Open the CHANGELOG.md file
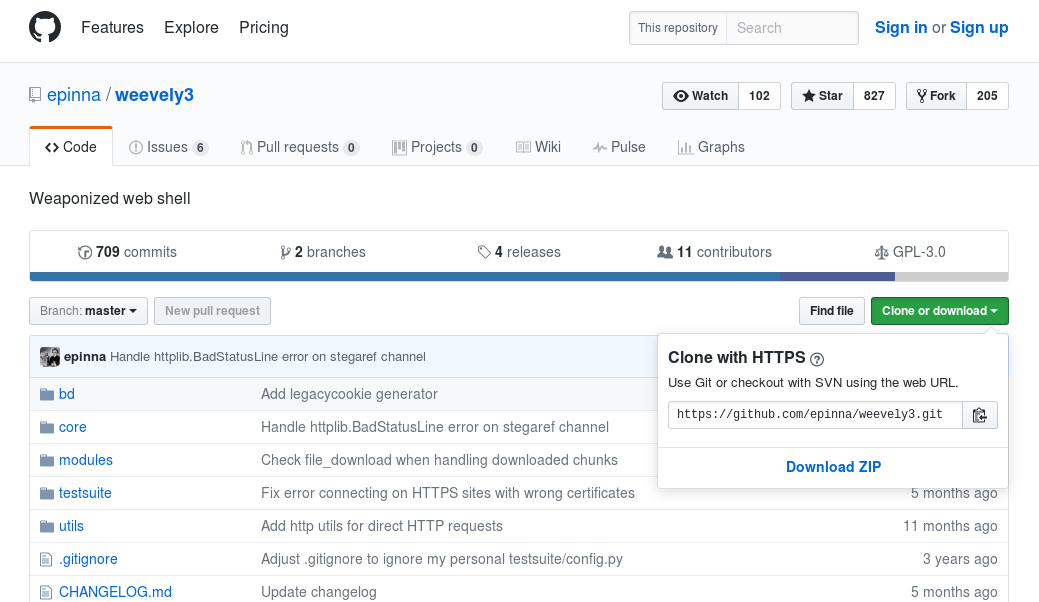The height and width of the screenshot is (602, 1039). (x=115, y=593)
